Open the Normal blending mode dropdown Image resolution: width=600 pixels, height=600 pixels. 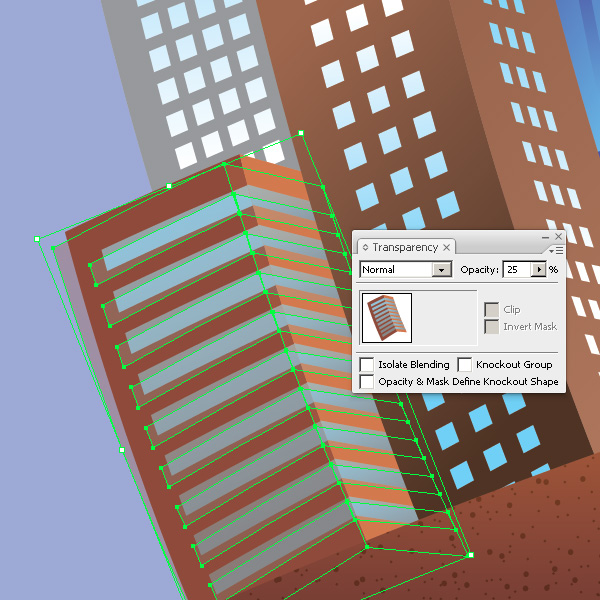click(x=442, y=270)
